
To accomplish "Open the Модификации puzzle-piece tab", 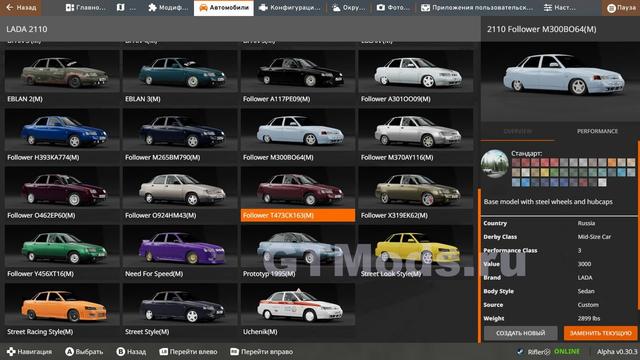I will pos(168,8).
